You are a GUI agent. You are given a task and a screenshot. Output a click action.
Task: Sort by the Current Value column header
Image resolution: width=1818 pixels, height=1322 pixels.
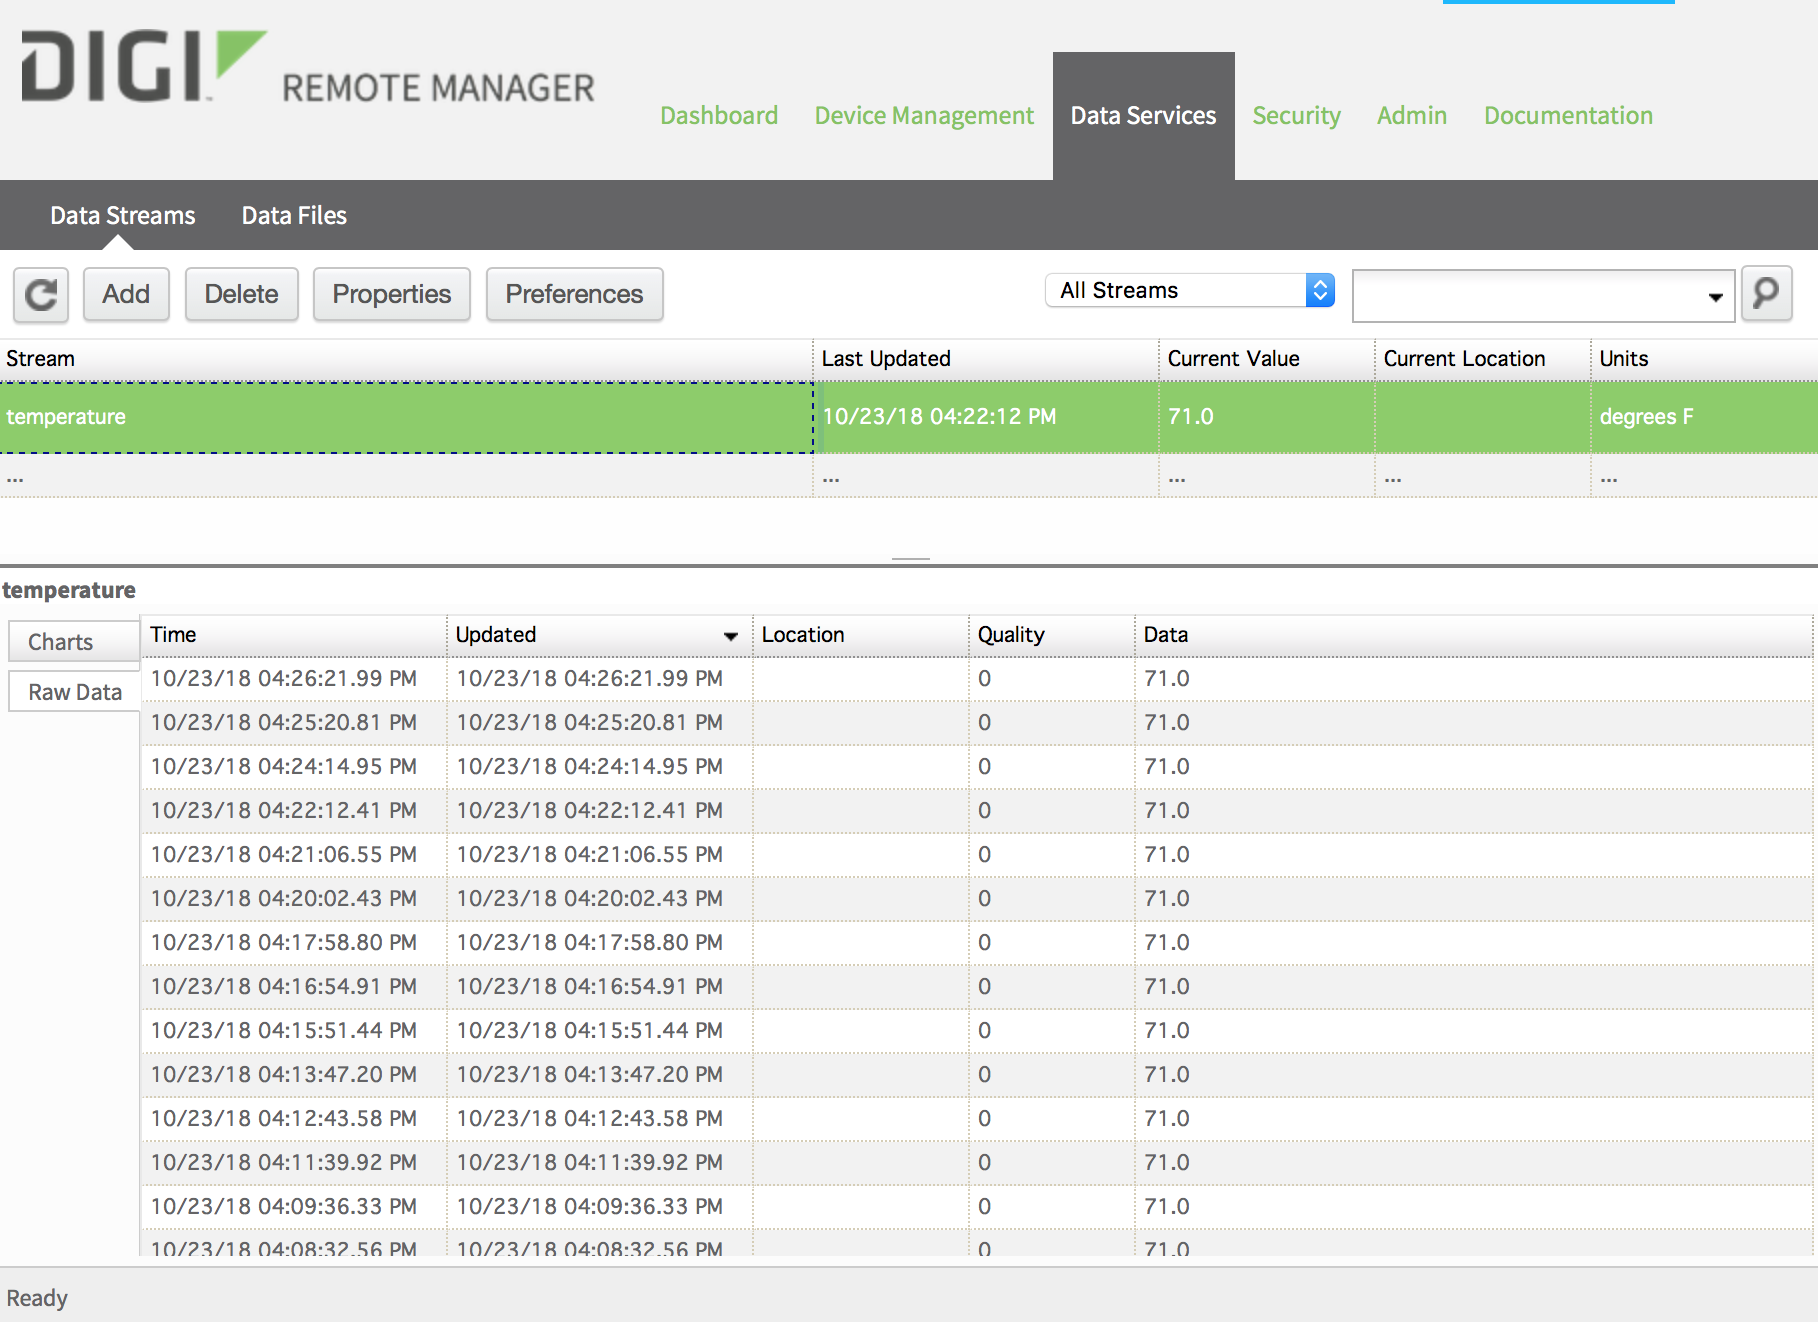(x=1267, y=359)
